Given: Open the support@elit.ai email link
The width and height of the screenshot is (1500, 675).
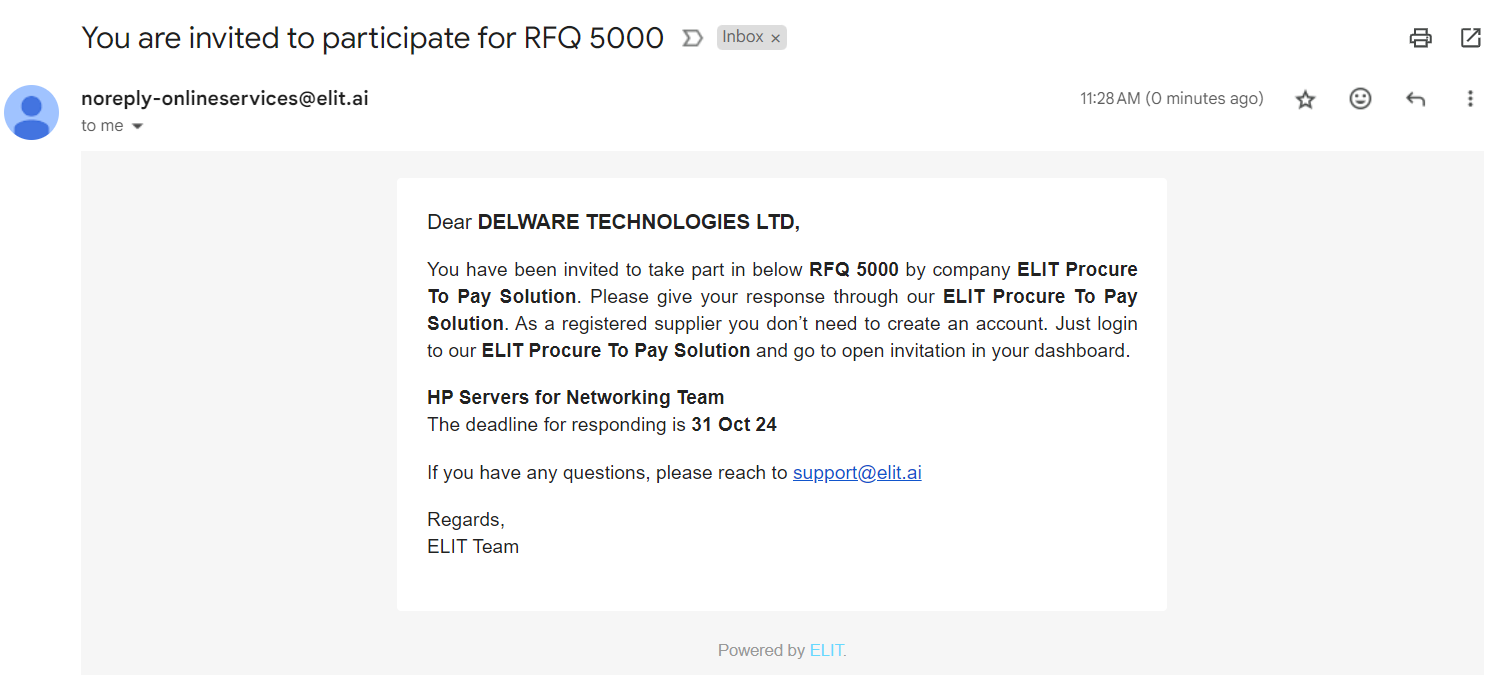Looking at the screenshot, I should point(857,472).
